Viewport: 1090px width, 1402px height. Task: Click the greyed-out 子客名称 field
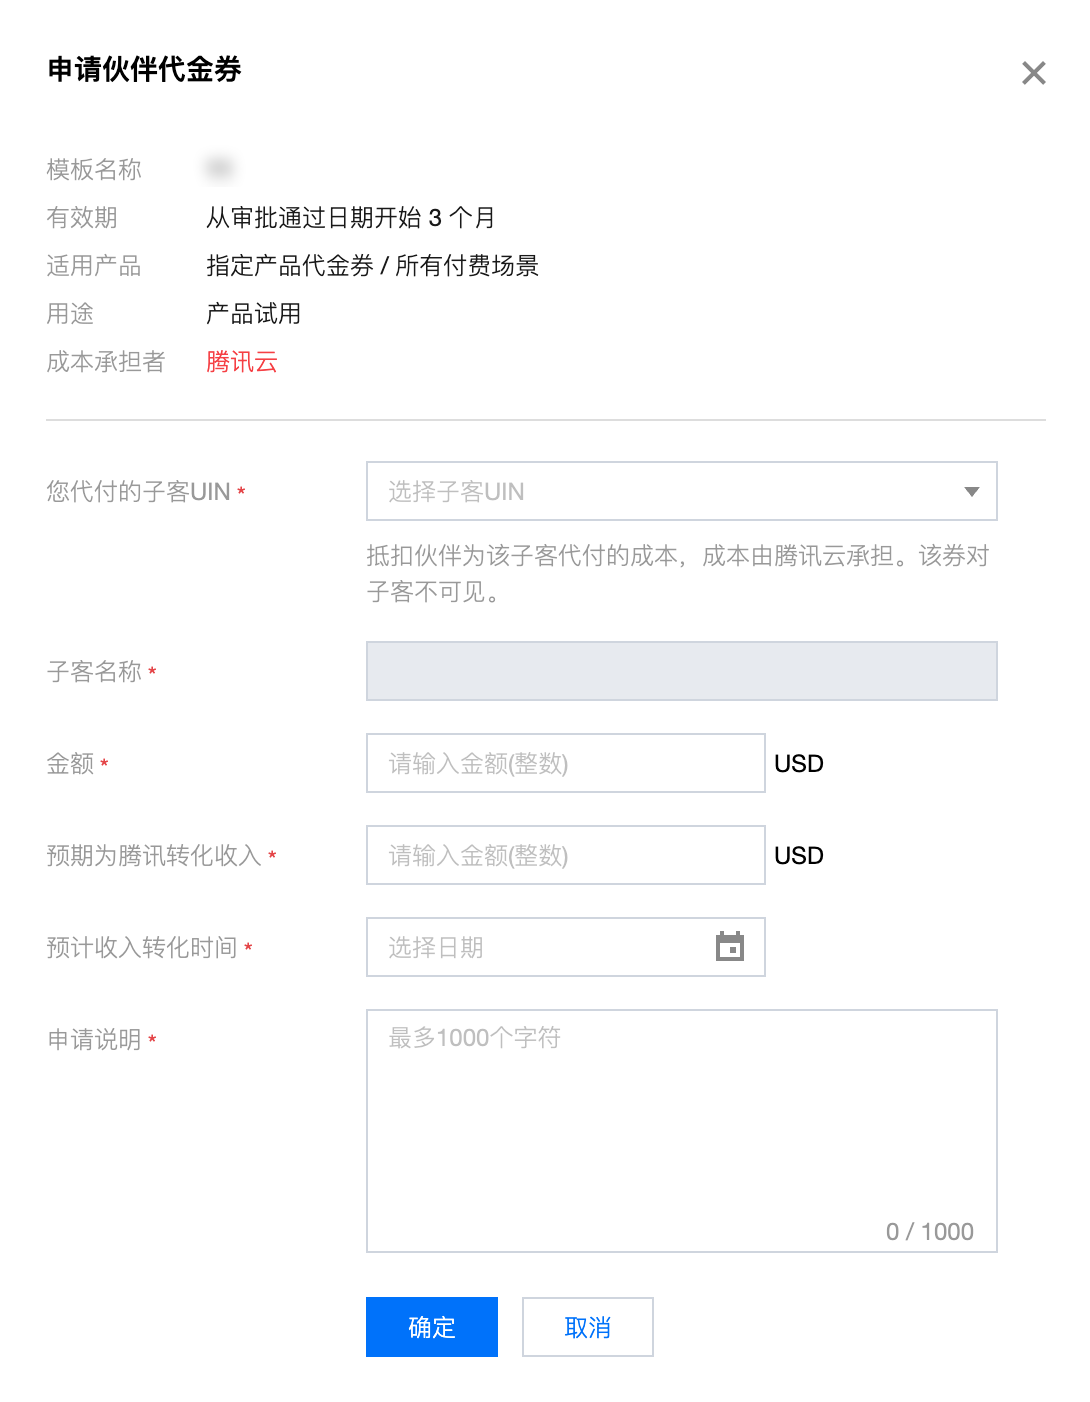(x=681, y=671)
